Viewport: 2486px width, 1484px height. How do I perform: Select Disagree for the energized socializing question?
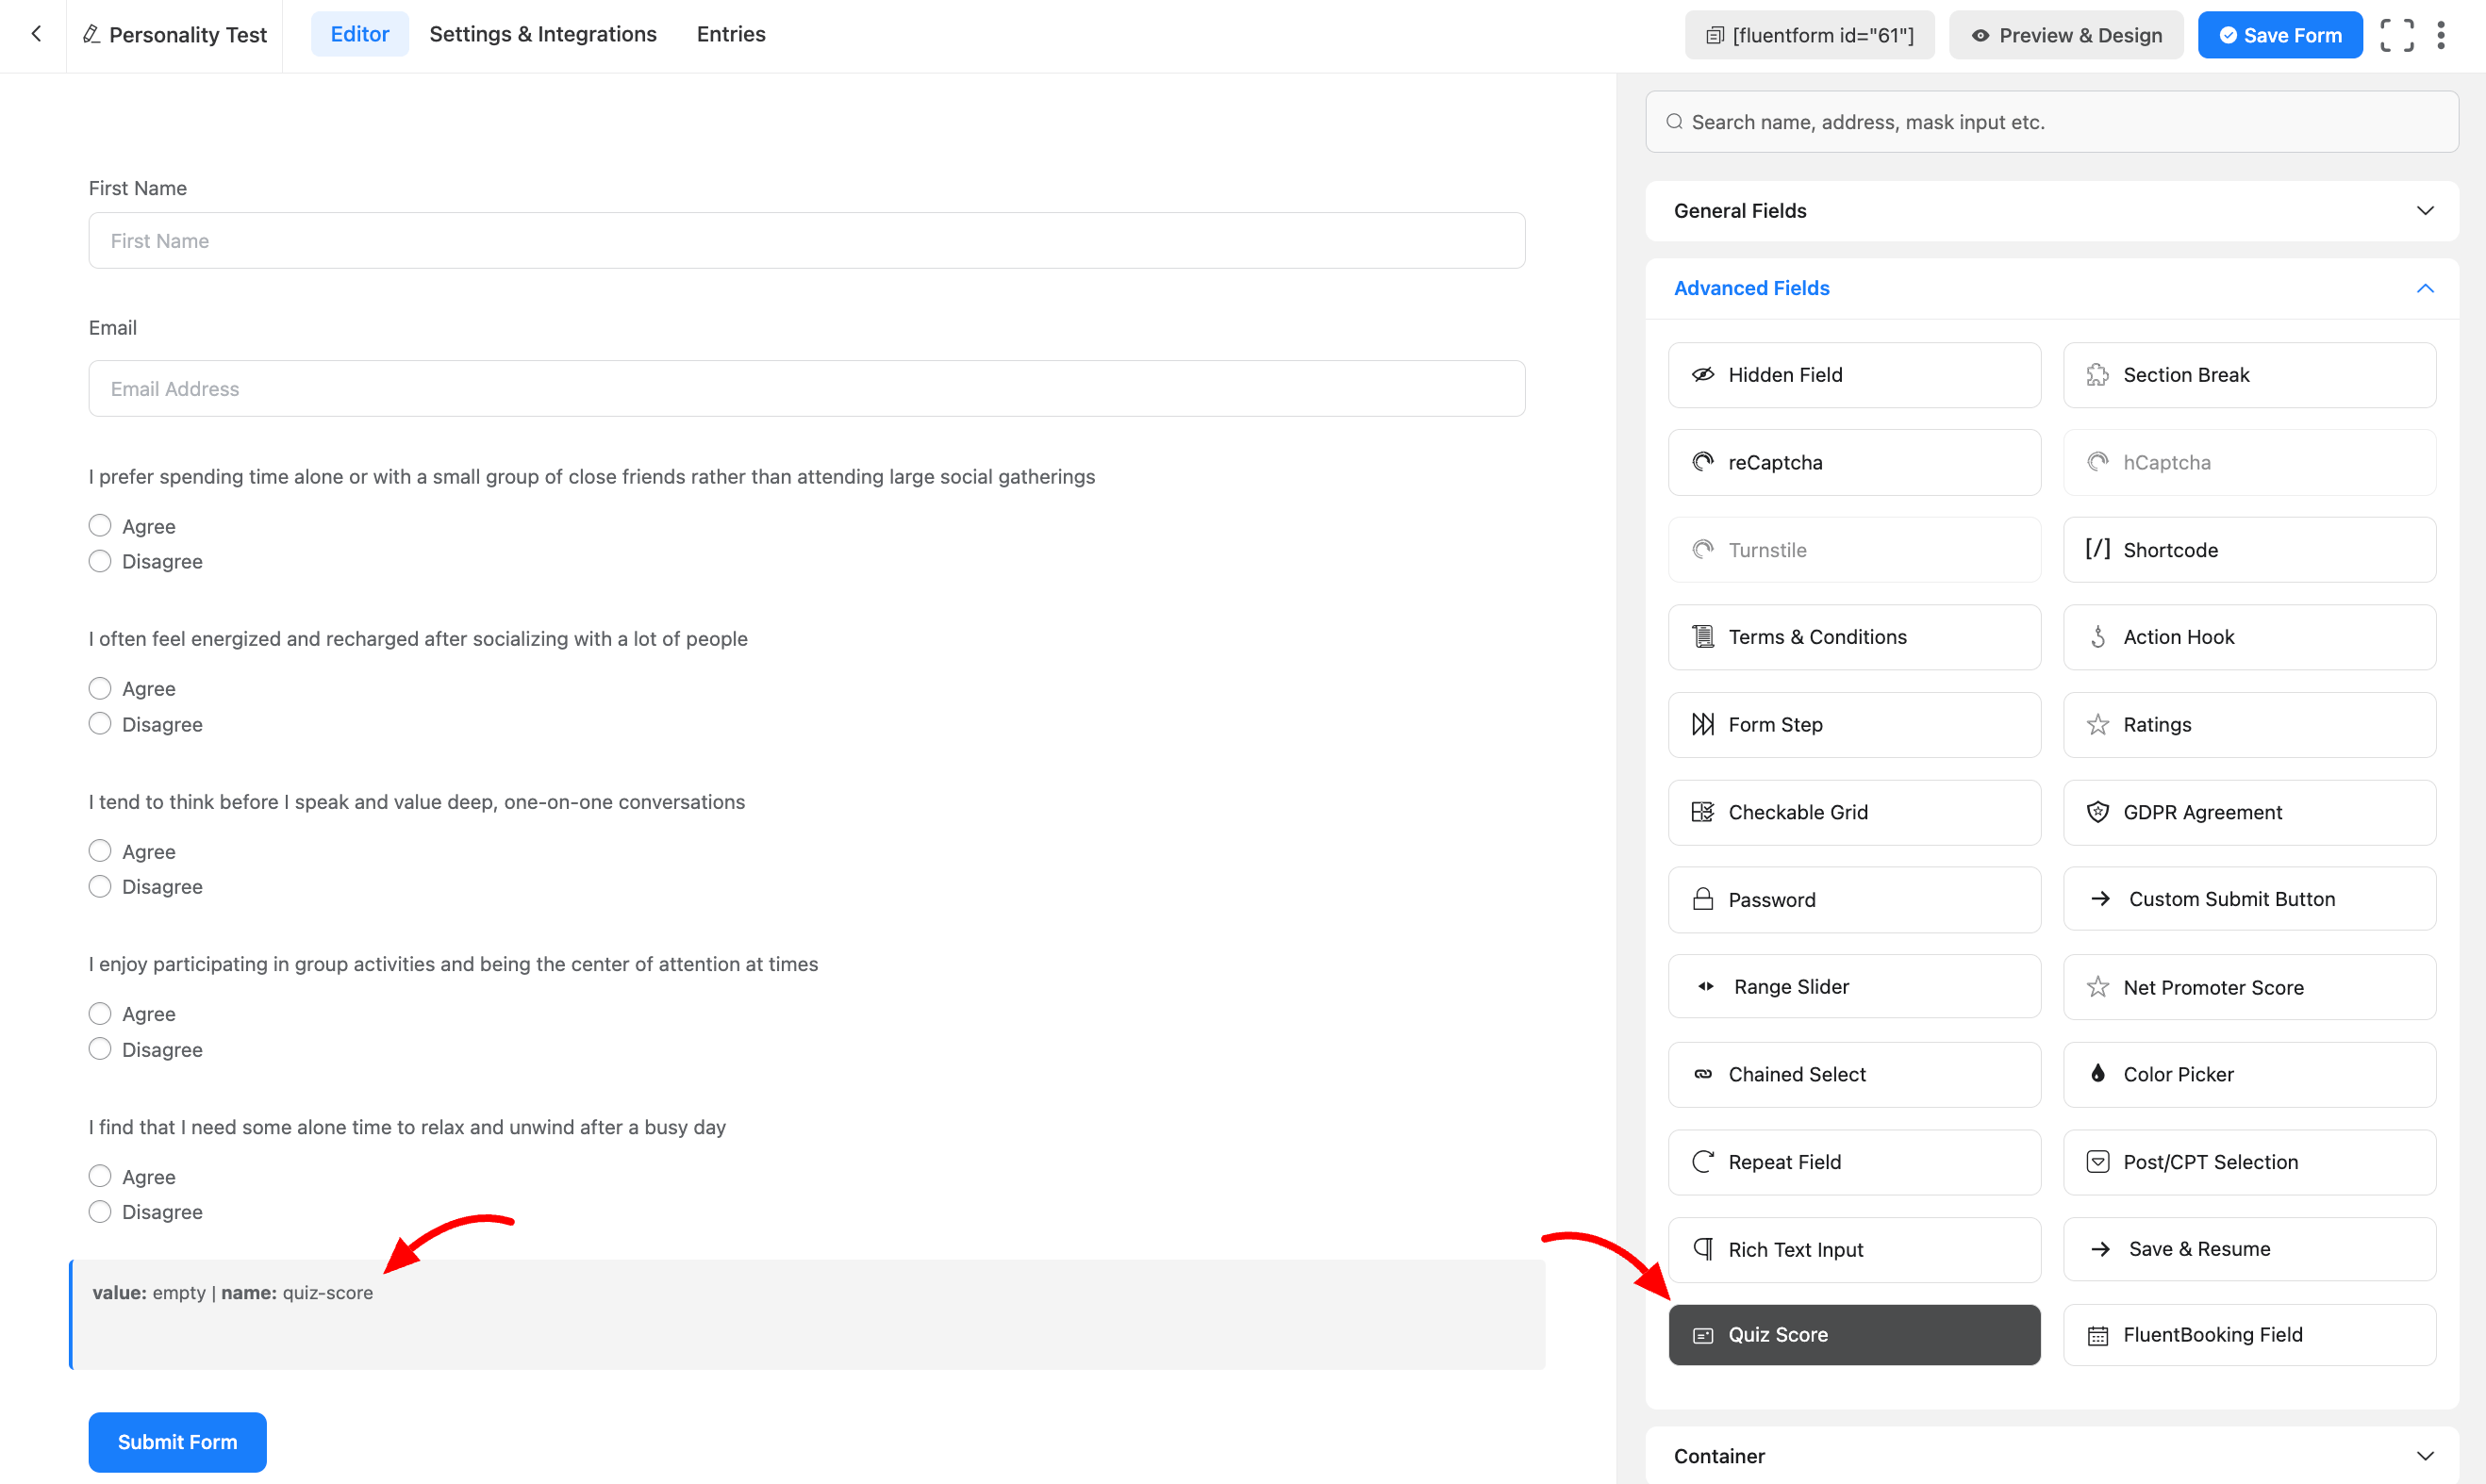pos(100,724)
